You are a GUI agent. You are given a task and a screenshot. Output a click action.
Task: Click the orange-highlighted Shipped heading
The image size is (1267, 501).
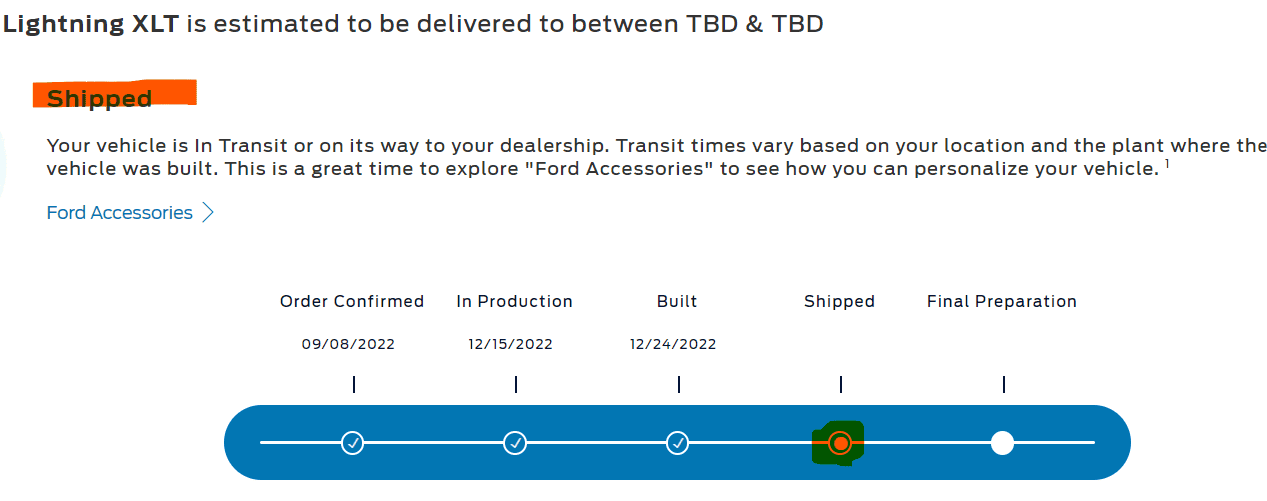click(x=100, y=98)
